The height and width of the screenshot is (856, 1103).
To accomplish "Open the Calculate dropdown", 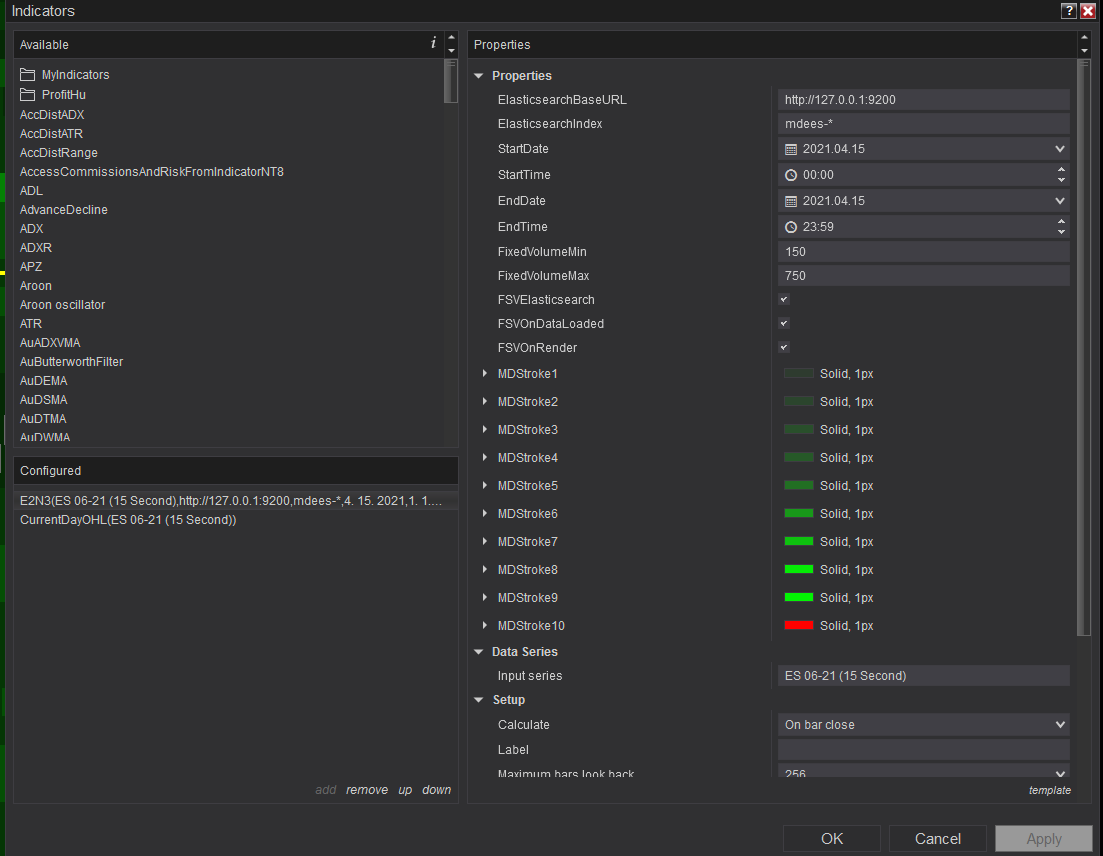I will (x=922, y=725).
